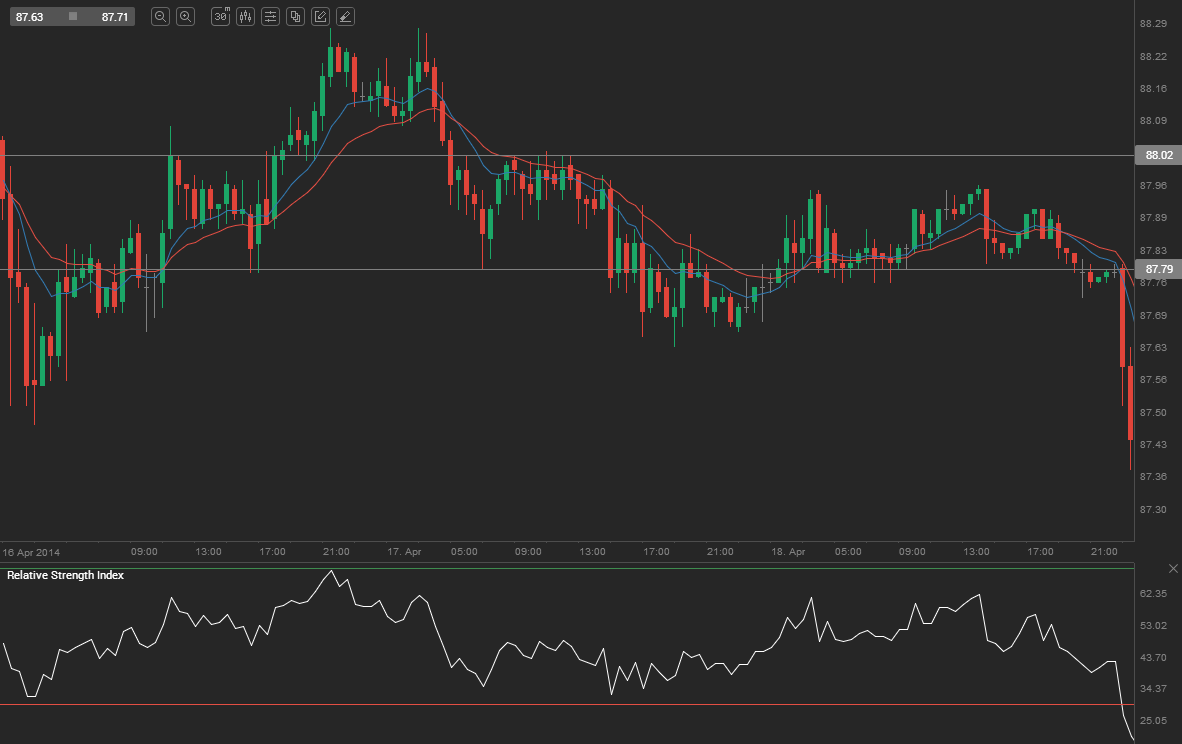
Task: Zoom in the chart with magnifier plus
Action: [185, 16]
